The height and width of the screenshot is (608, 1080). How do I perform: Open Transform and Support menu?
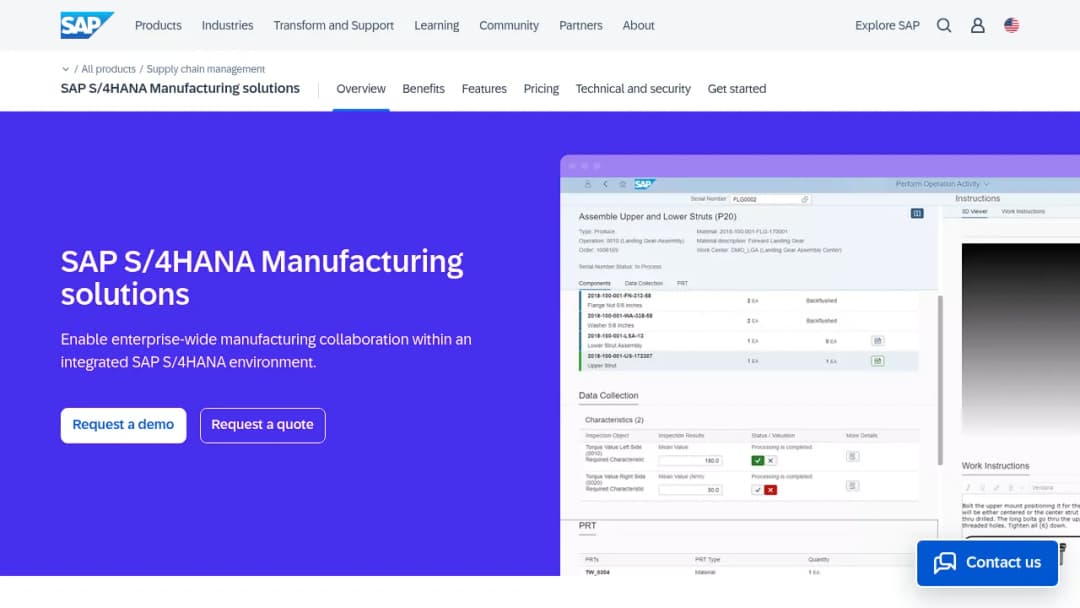[x=333, y=25]
